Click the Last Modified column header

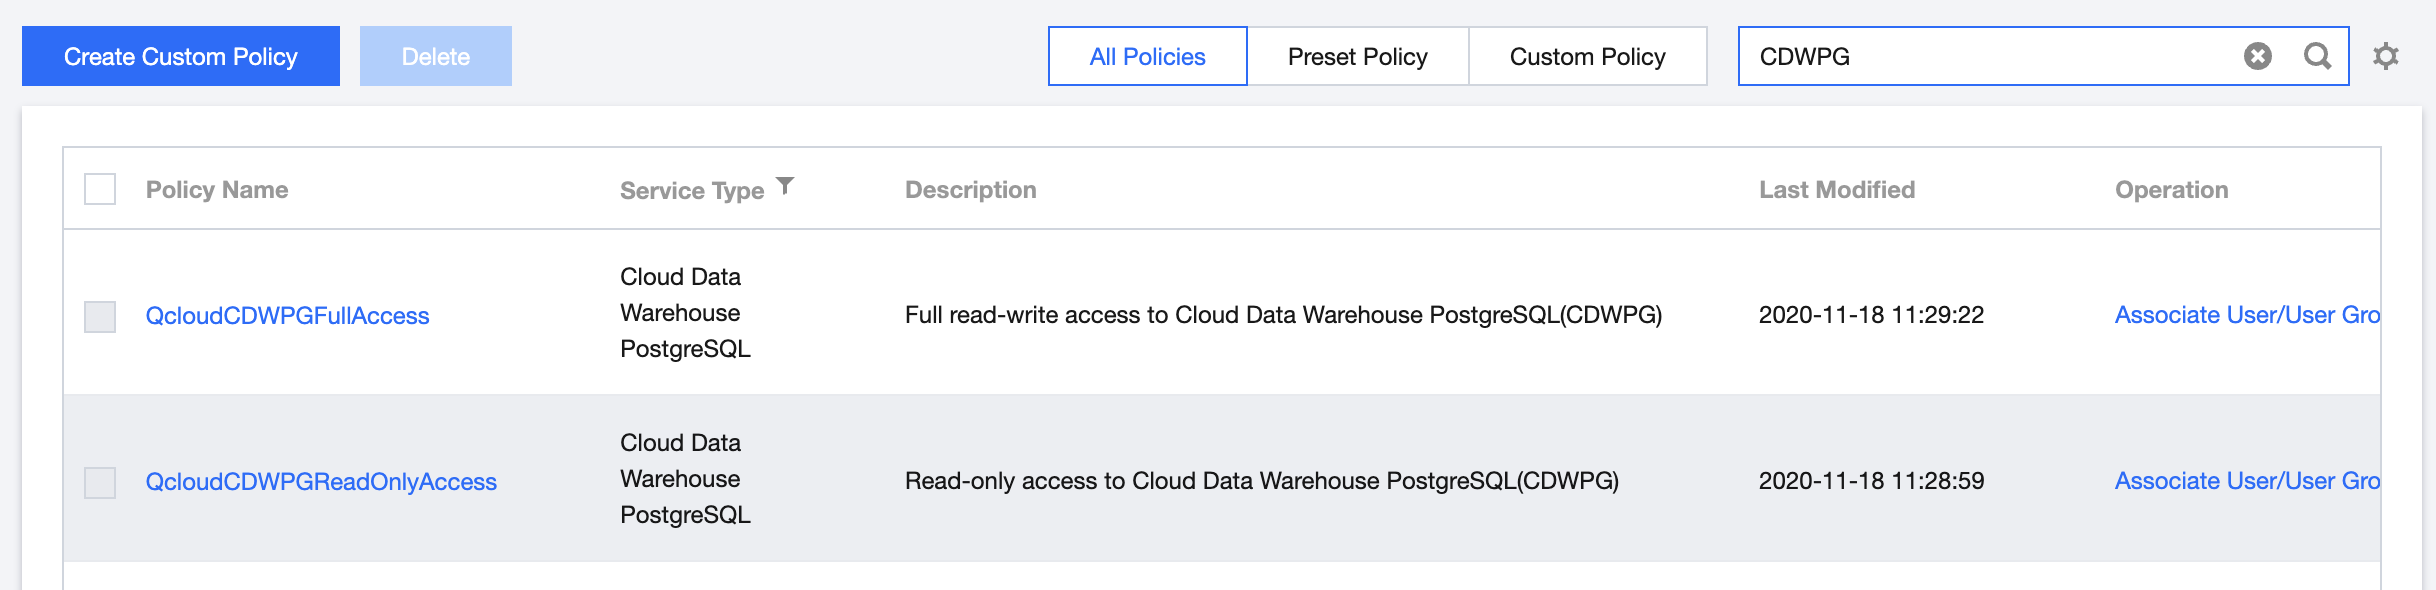[x=1837, y=190]
